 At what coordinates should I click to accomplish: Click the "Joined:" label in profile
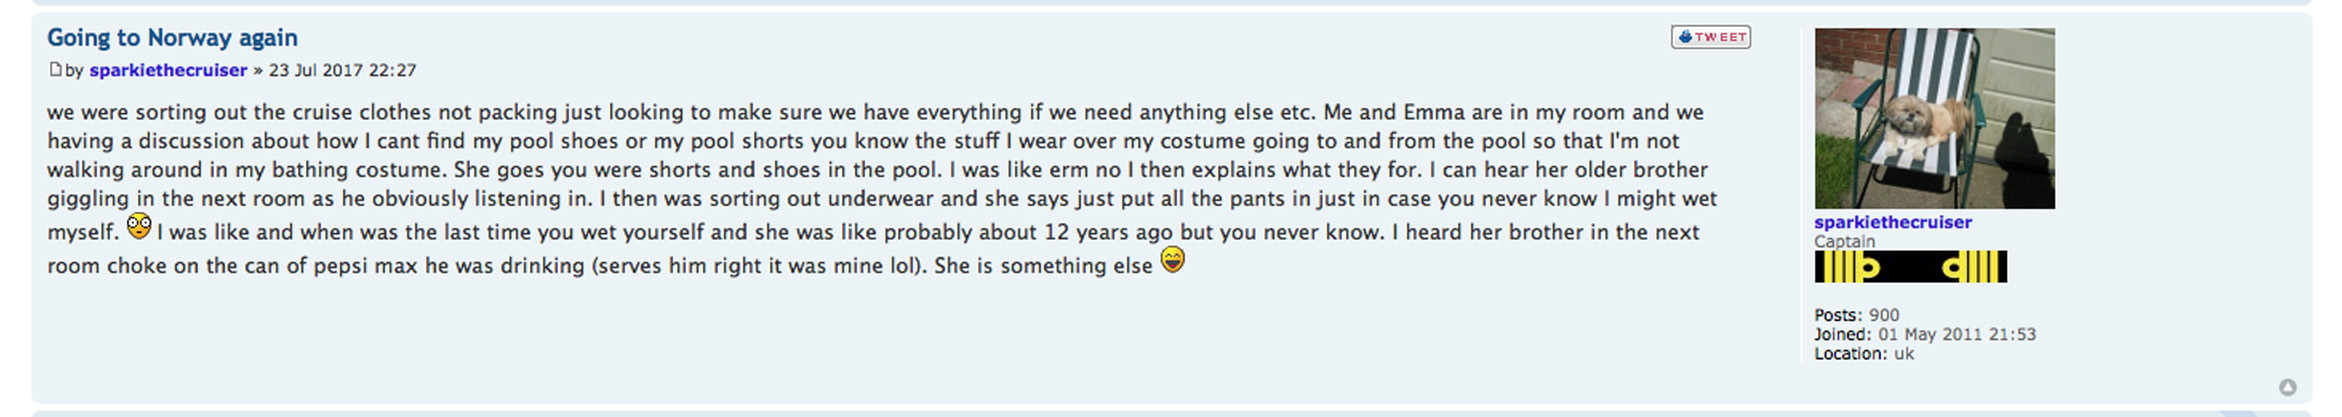coord(1842,334)
